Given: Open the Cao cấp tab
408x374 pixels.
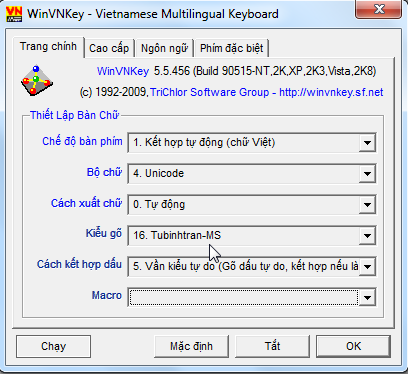Looking at the screenshot, I should click(x=109, y=48).
